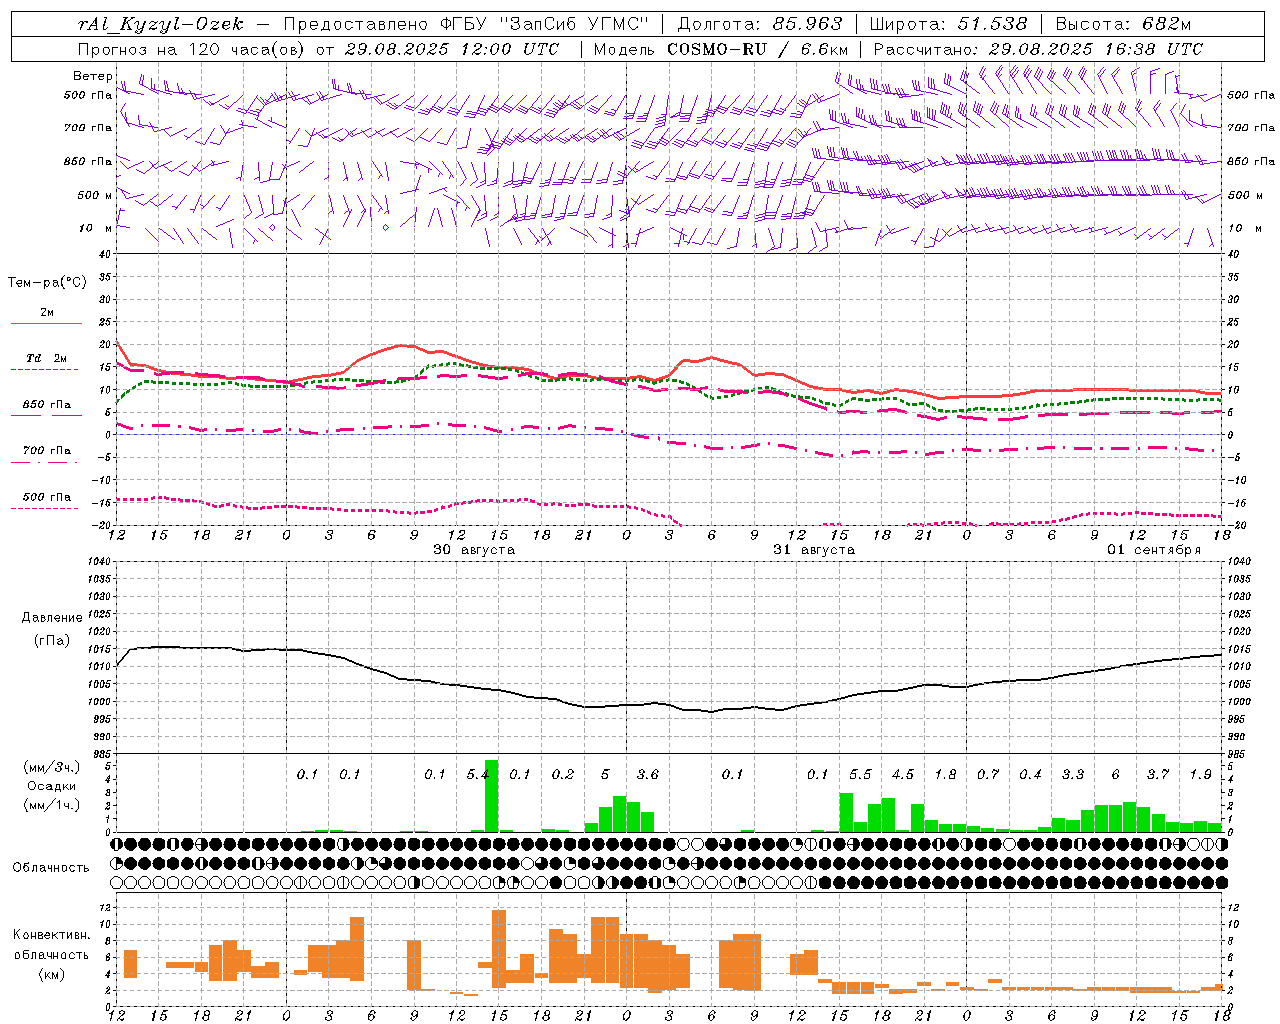Screen dimensions: 1280x1024
Task: Click the 'Долгота: 85.963' longitude value
Action: tap(760, 24)
